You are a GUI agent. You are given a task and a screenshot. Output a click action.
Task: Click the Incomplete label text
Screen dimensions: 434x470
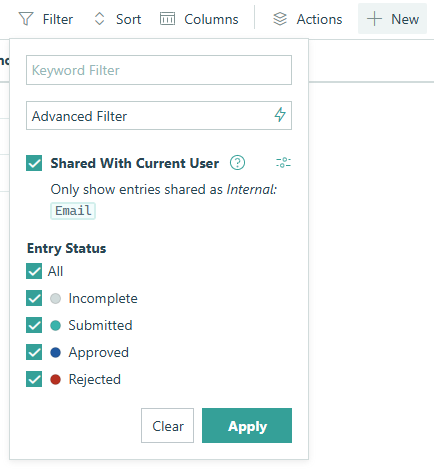[103, 298]
